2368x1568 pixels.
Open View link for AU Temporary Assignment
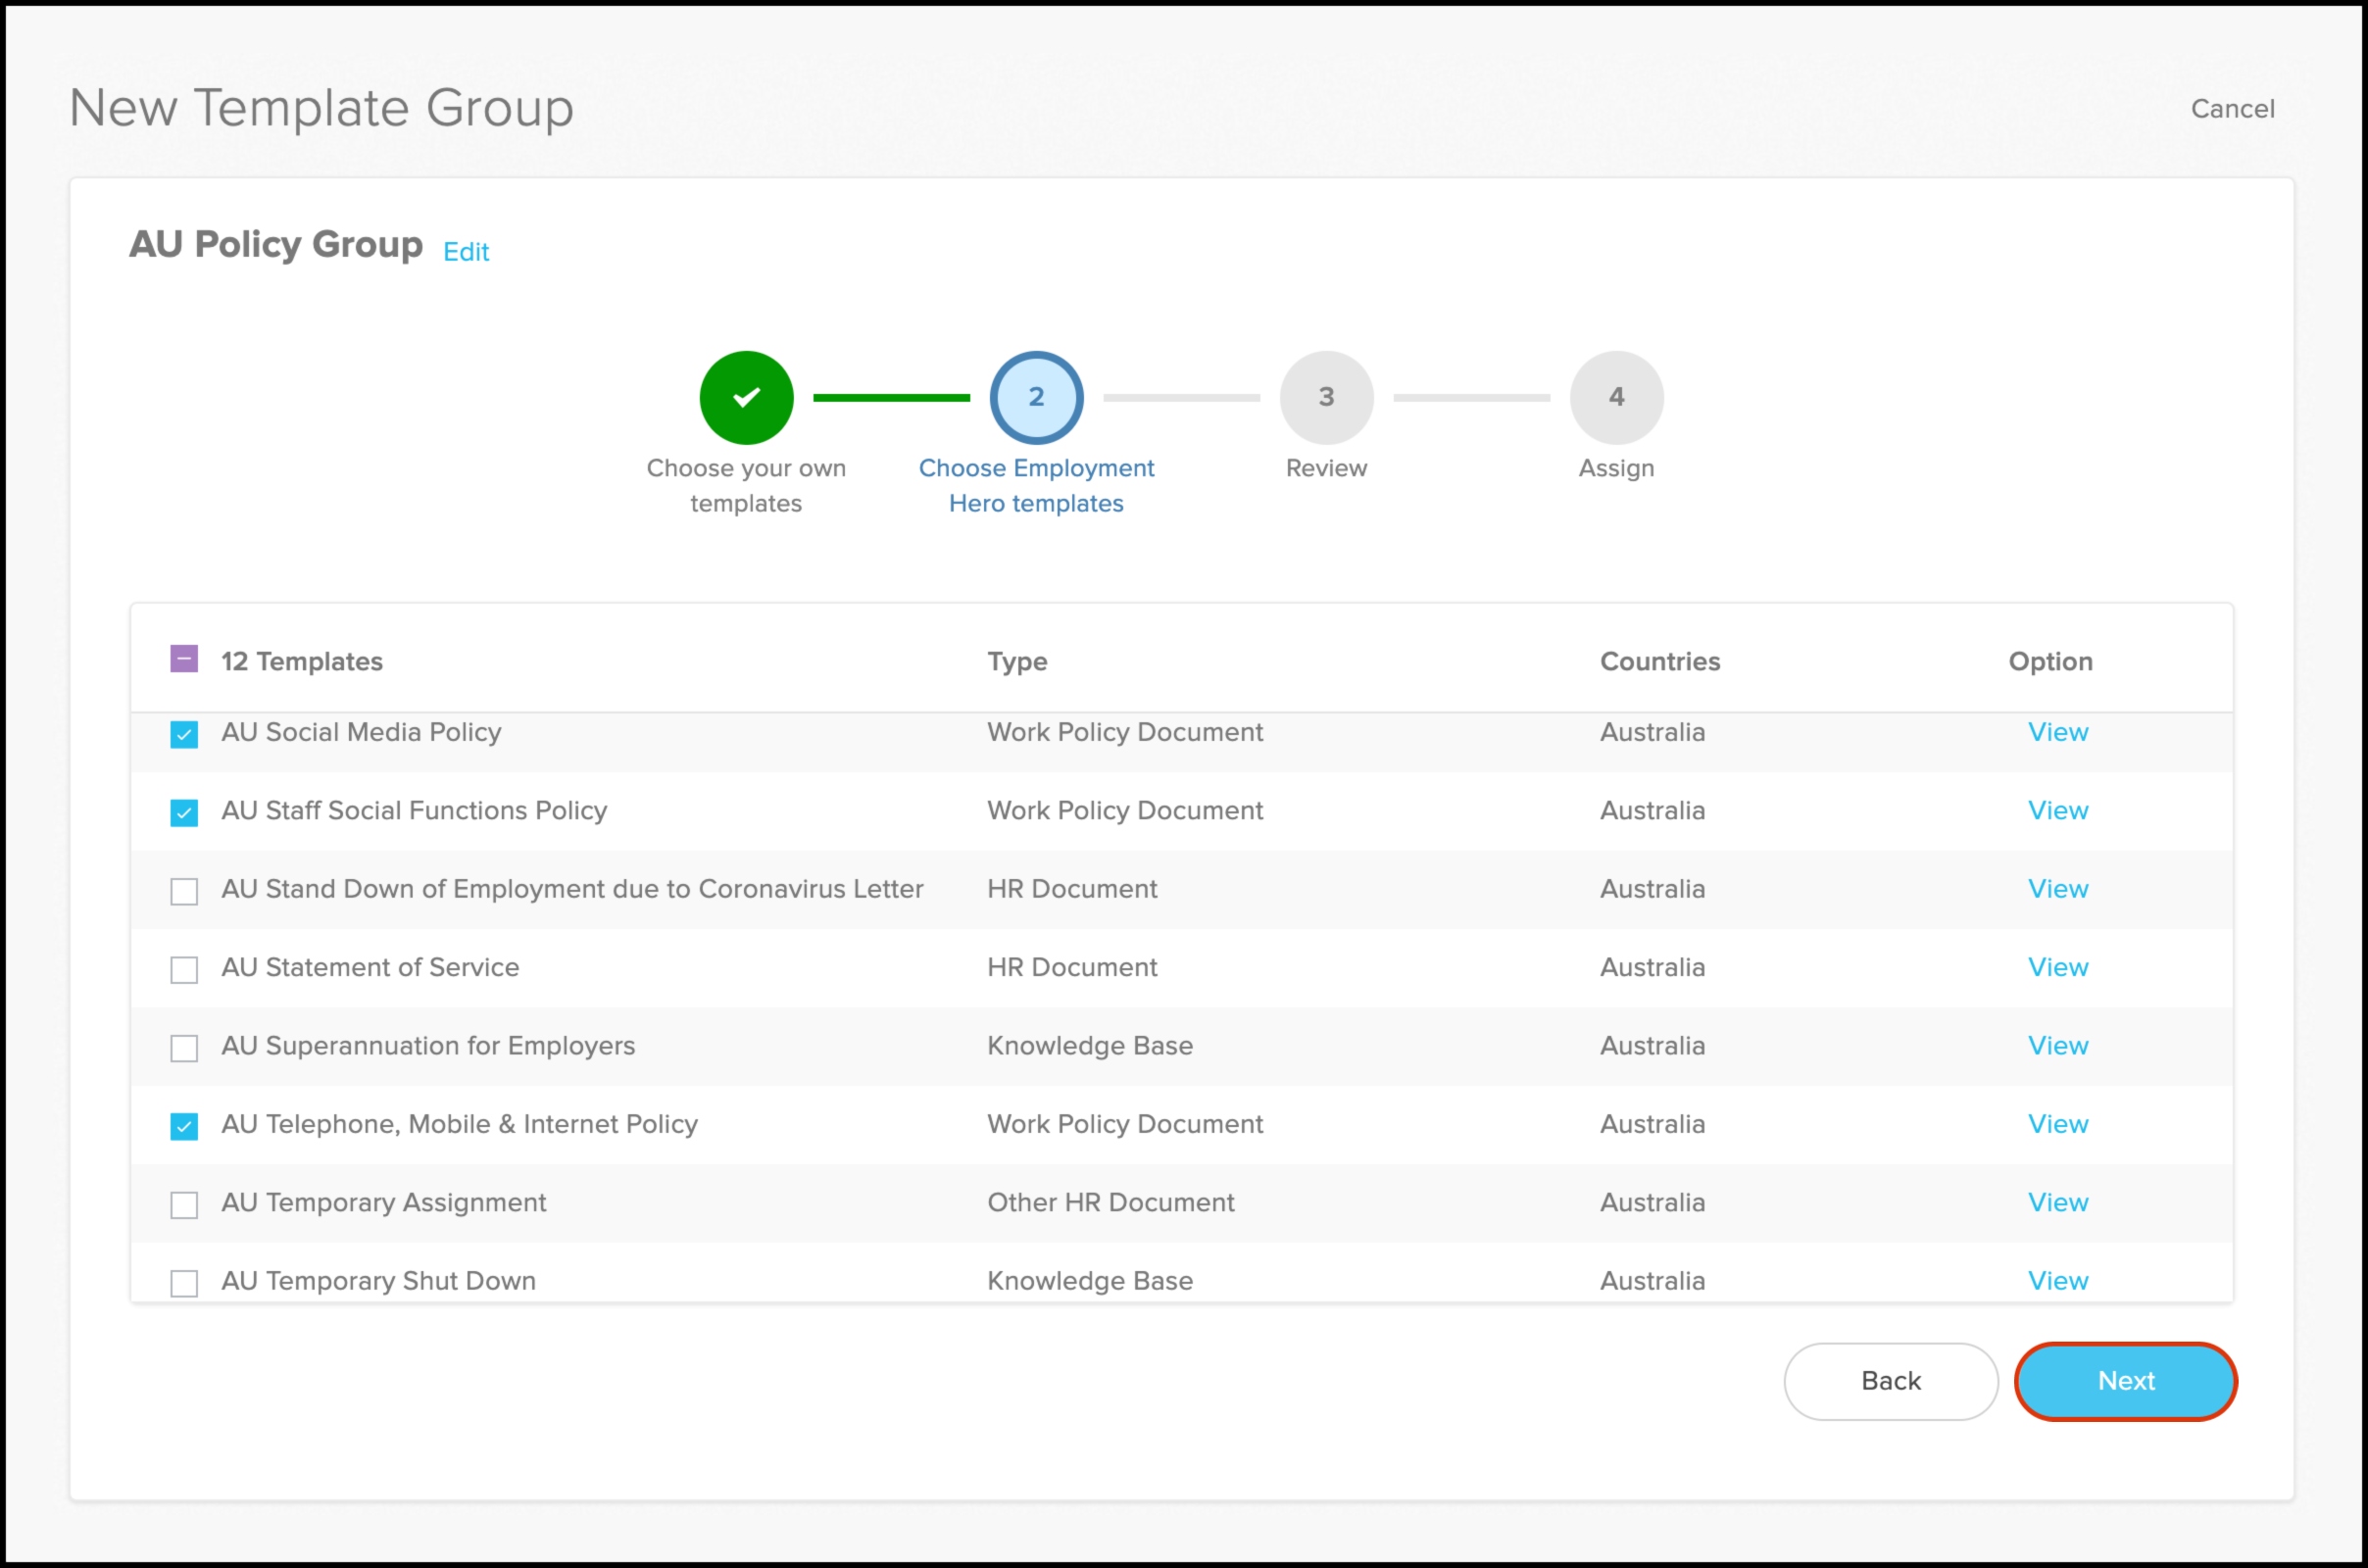[2057, 1202]
